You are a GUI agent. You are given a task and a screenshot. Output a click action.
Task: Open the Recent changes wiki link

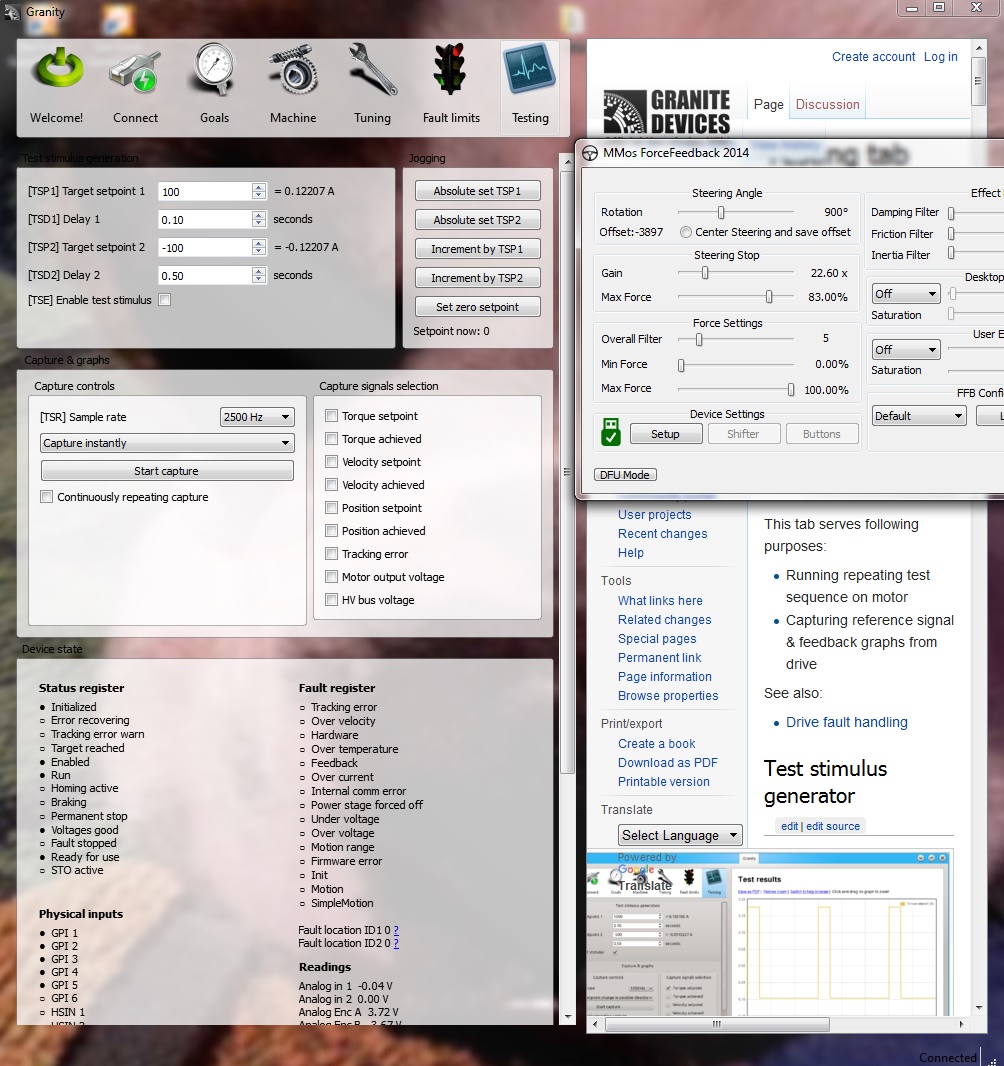(x=662, y=534)
